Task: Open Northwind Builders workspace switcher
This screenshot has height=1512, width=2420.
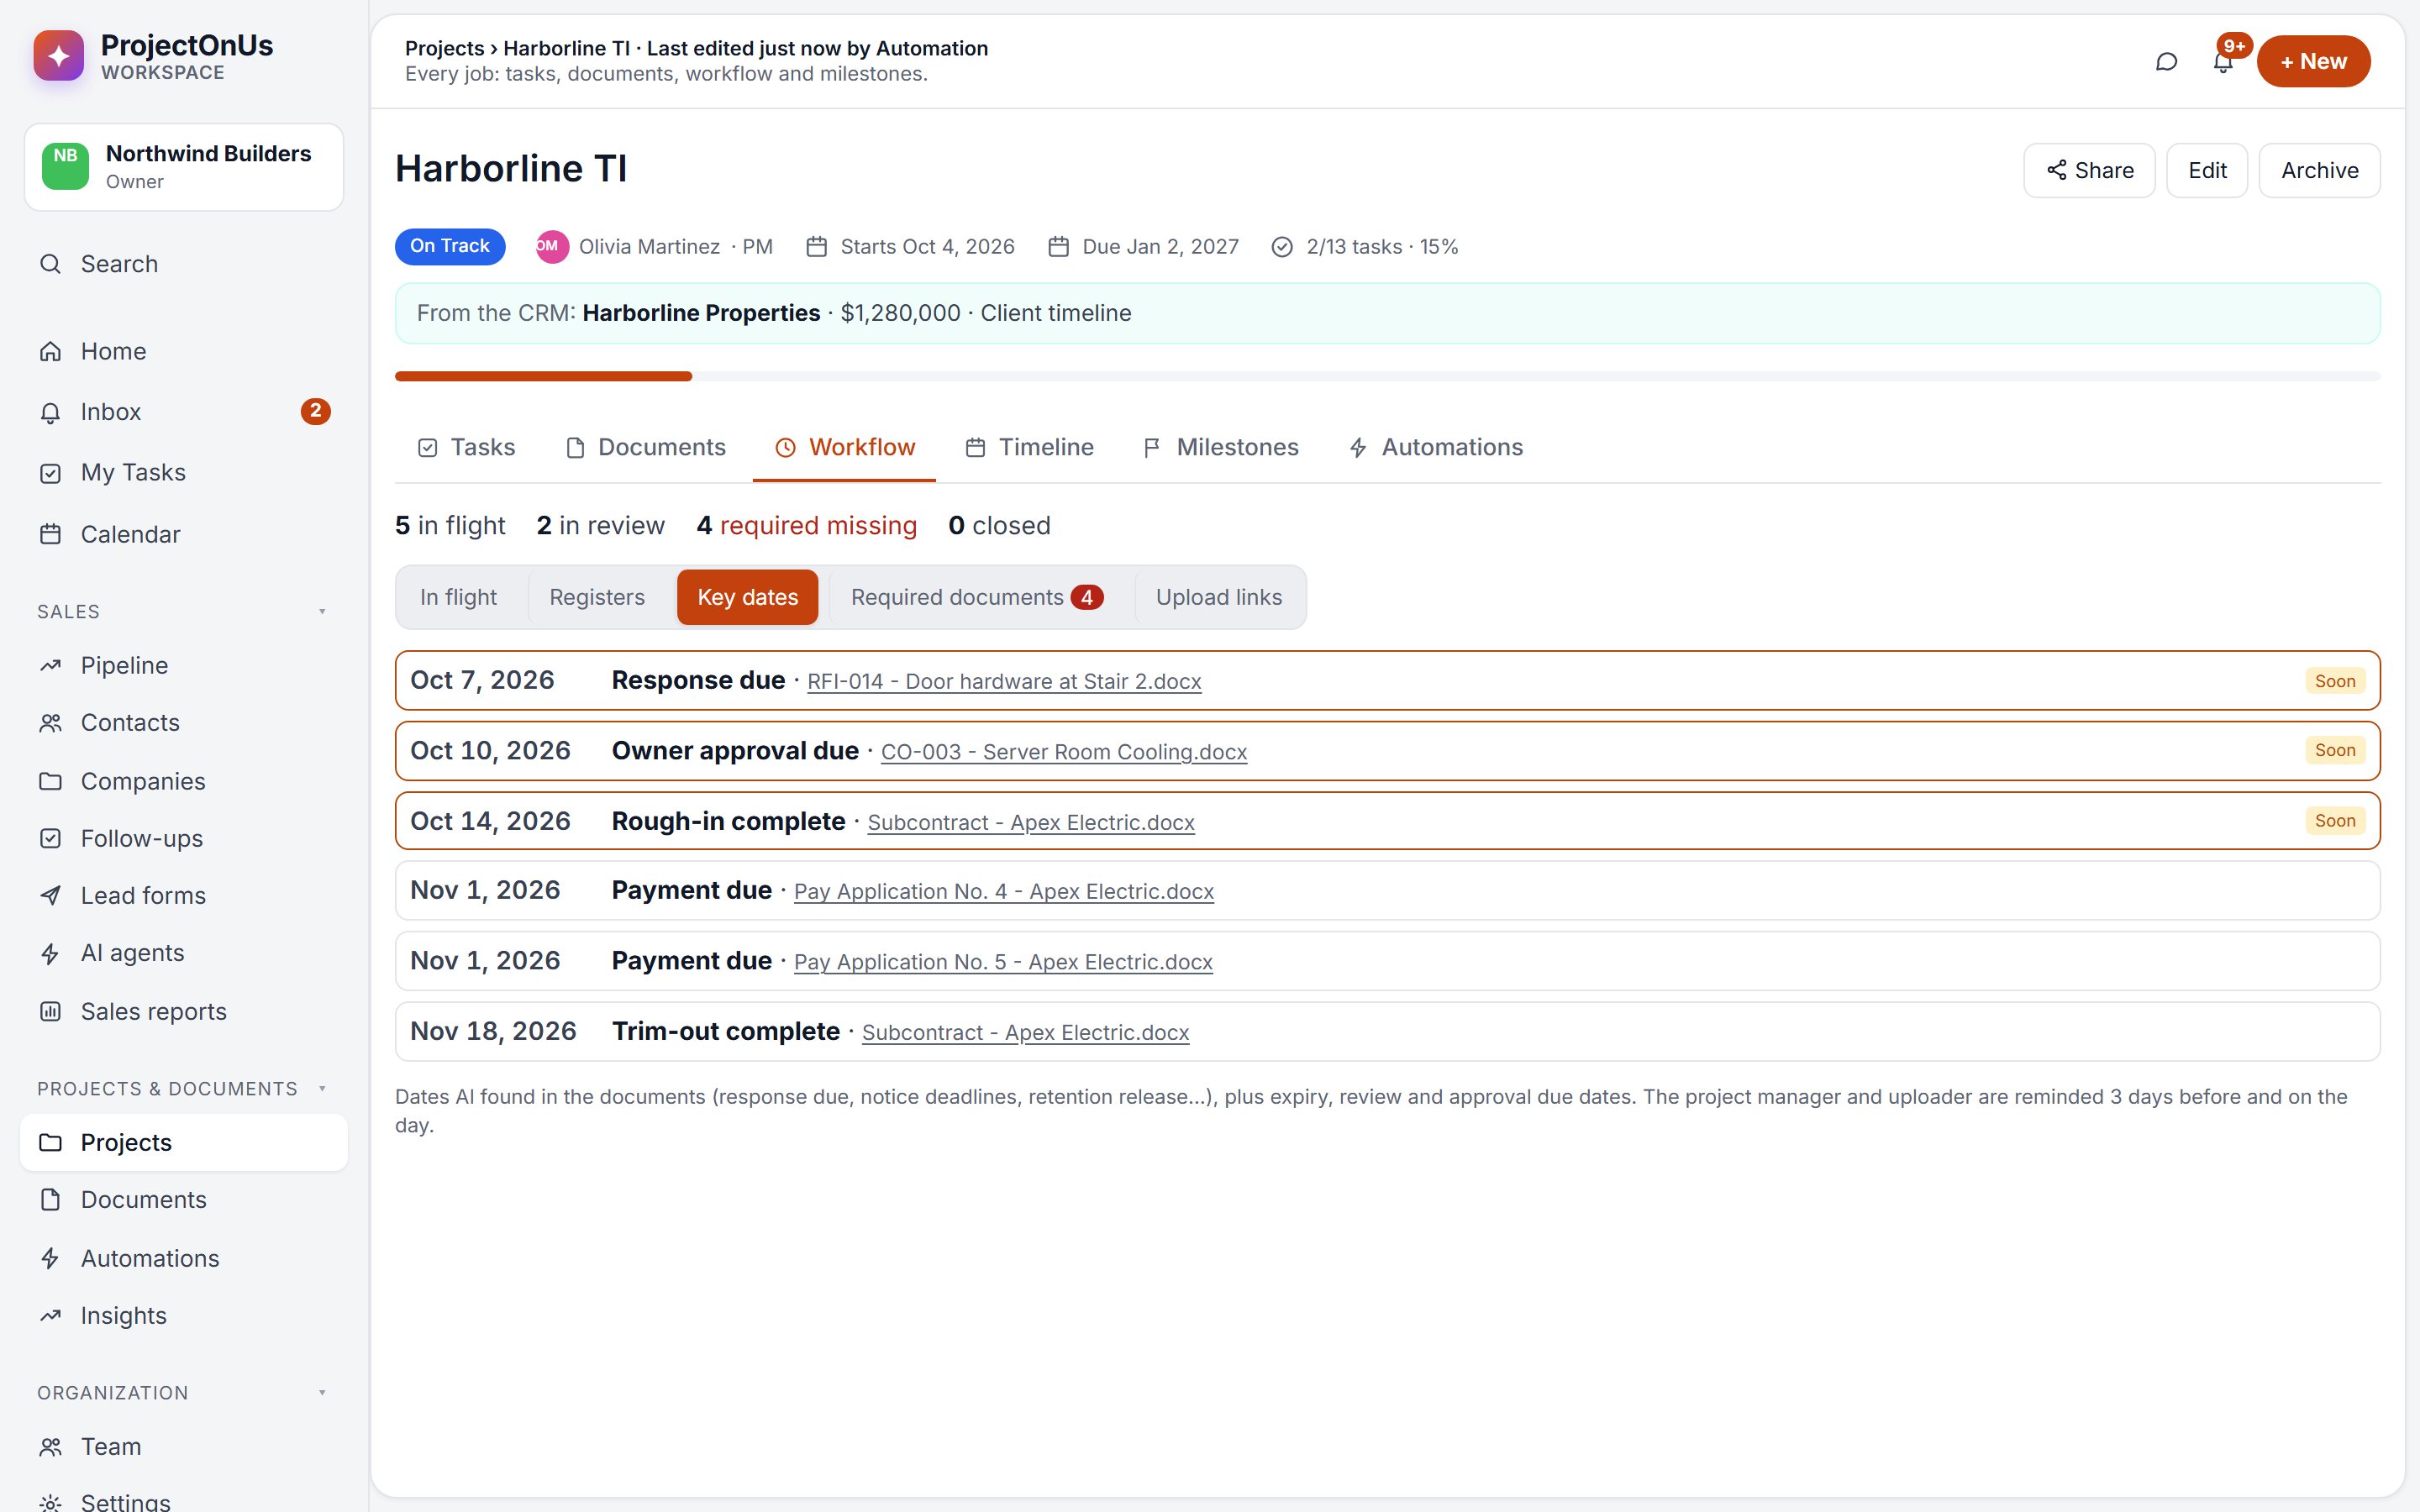Action: coord(184,167)
